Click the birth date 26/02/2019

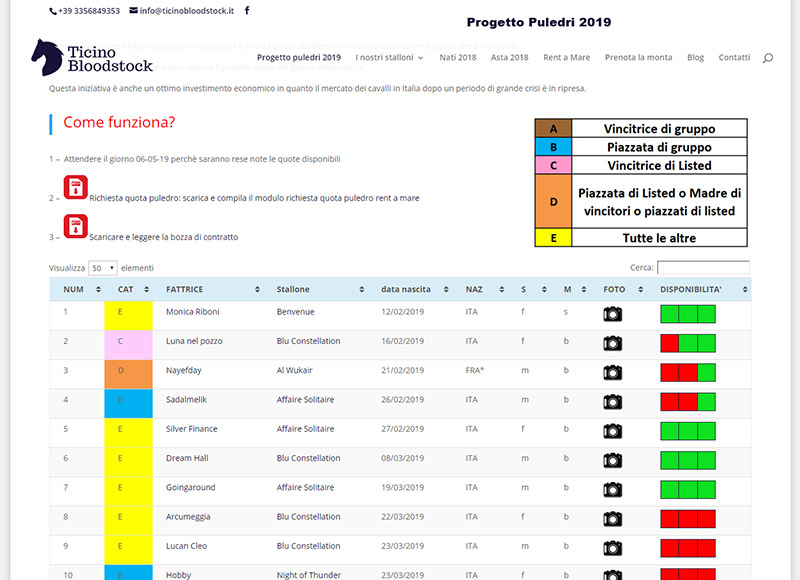click(x=403, y=399)
